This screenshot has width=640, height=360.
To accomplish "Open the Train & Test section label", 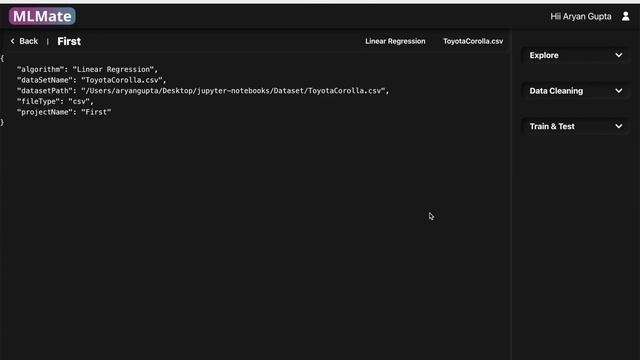I will tap(552, 126).
